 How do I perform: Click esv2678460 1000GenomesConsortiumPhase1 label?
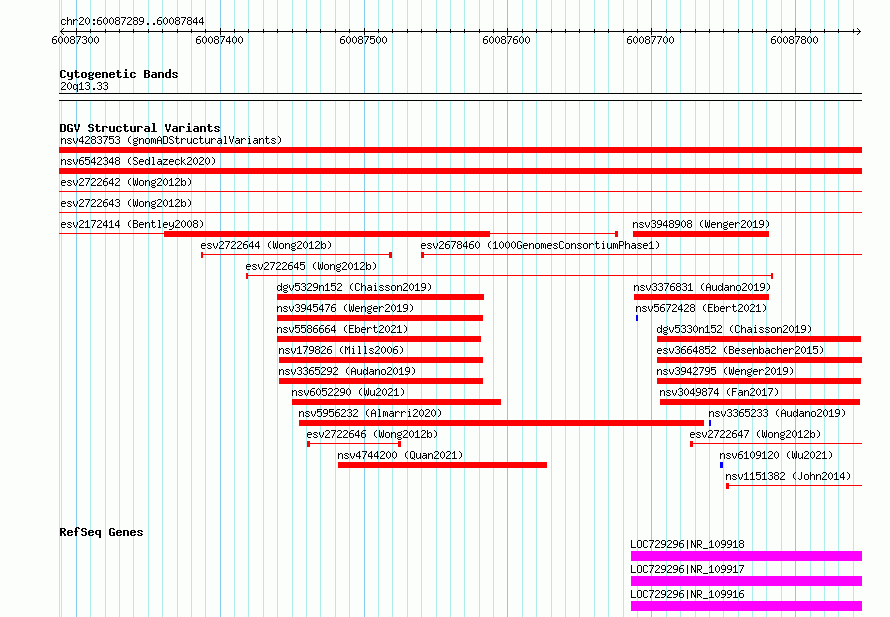coord(540,245)
